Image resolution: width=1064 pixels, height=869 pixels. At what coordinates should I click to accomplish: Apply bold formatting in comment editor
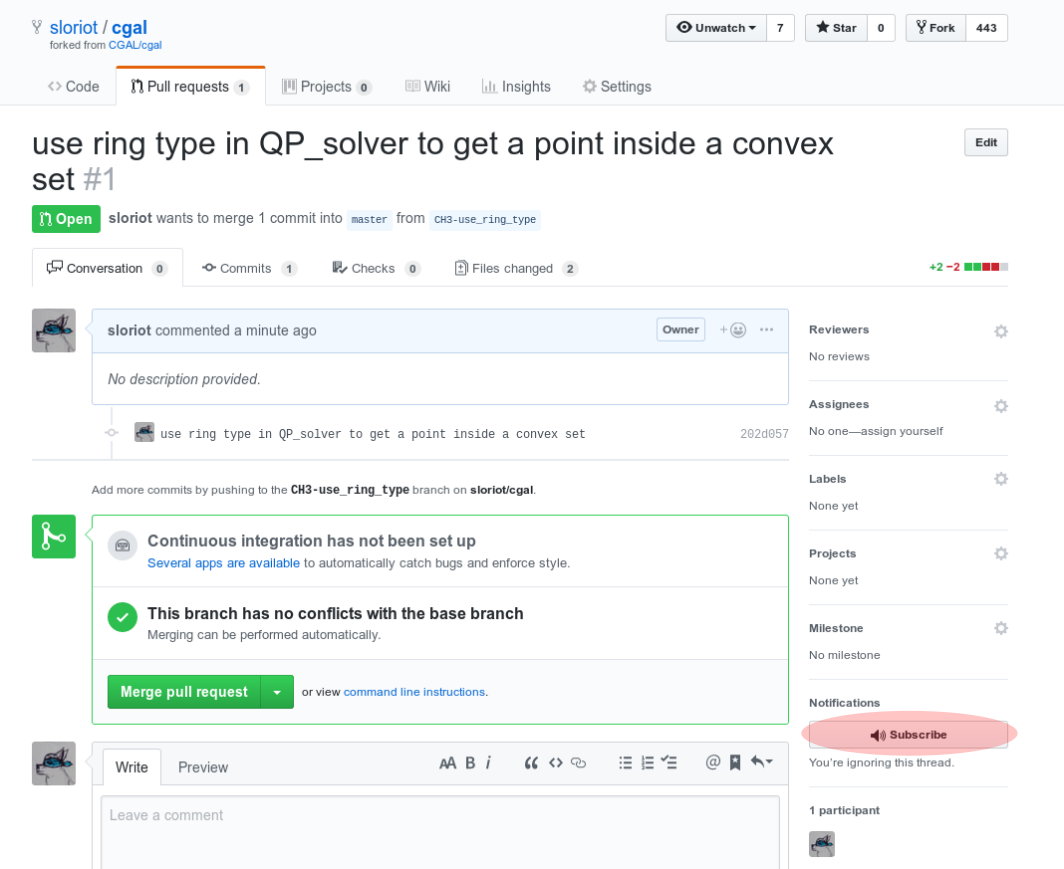pyautogui.click(x=470, y=763)
